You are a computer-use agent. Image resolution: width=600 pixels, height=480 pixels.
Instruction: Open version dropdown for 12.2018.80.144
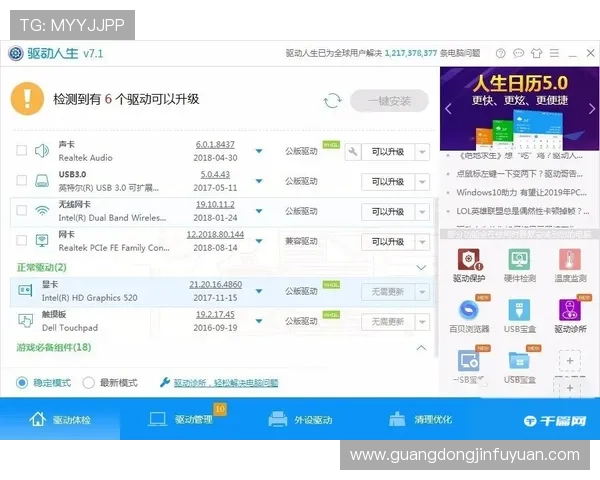click(259, 241)
